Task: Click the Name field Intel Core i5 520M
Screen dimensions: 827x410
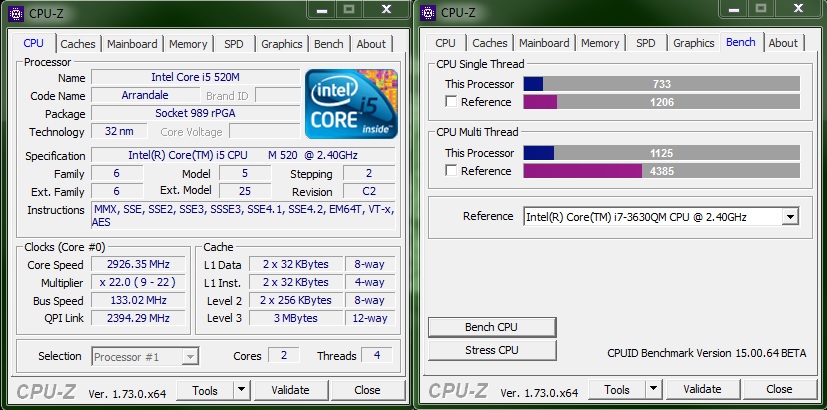Action: click(x=196, y=77)
